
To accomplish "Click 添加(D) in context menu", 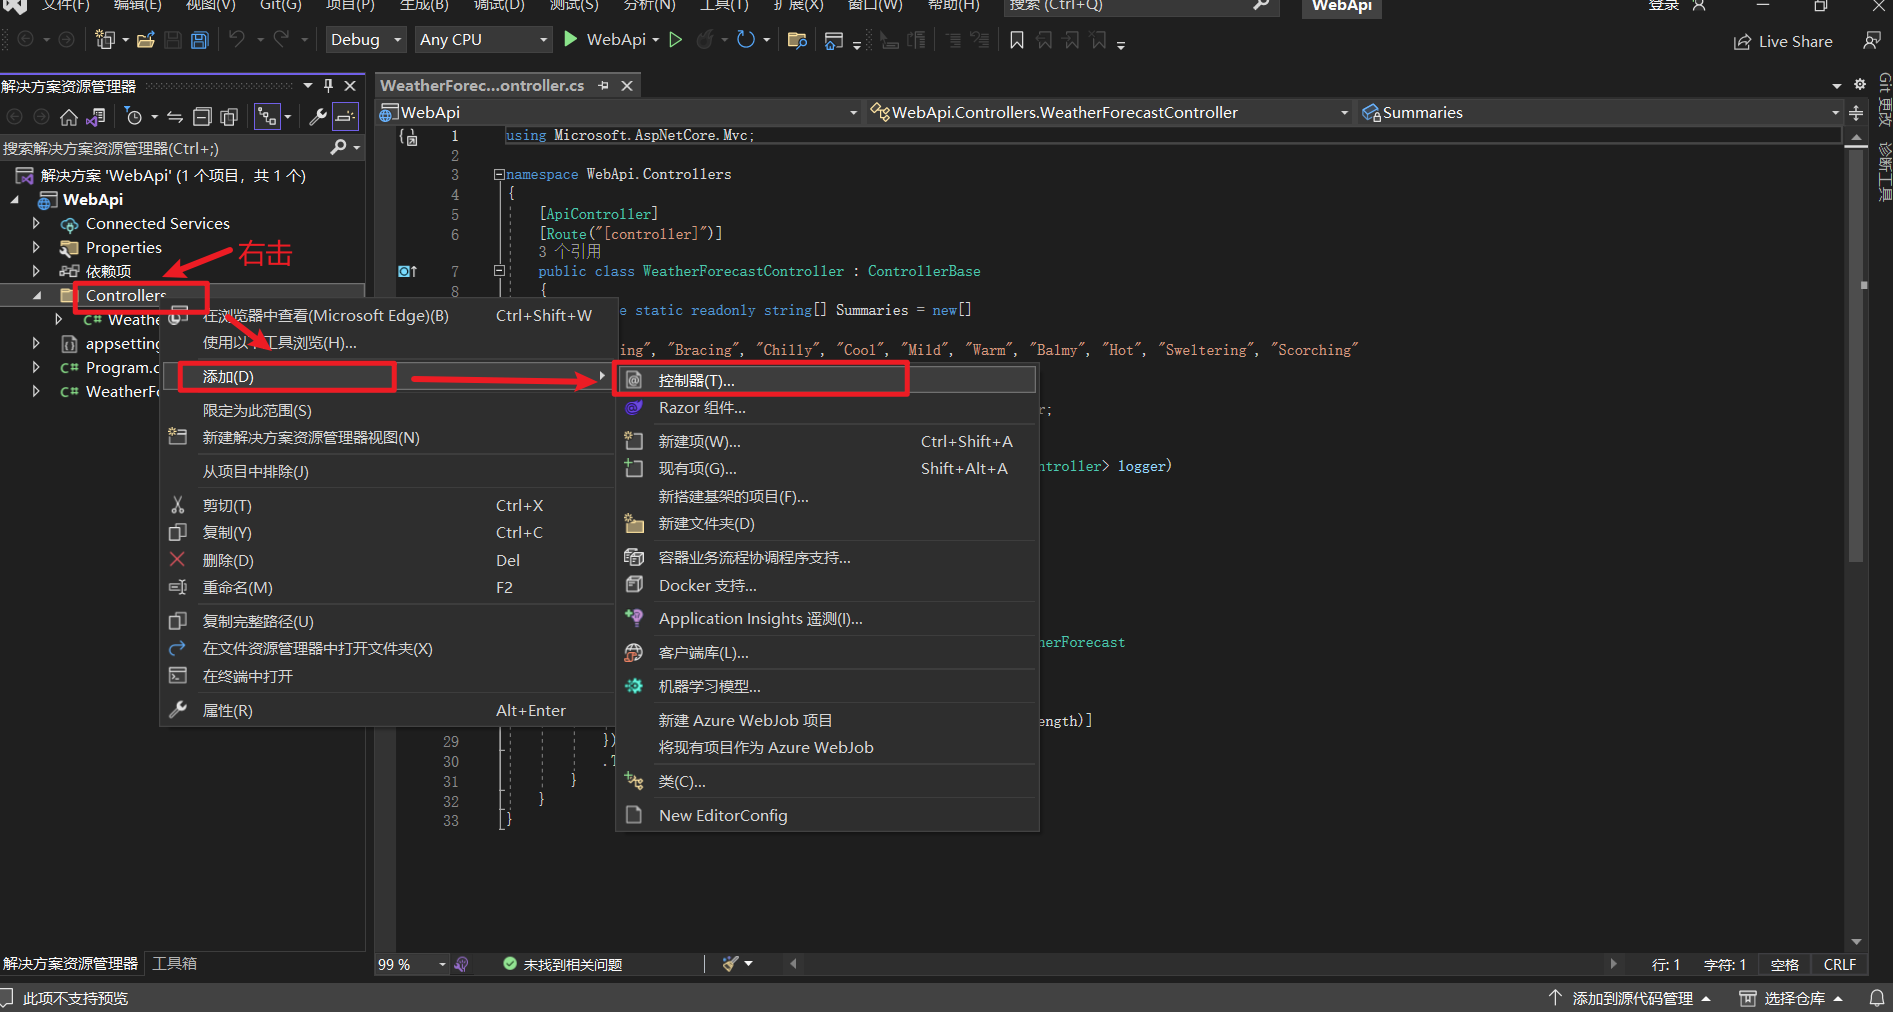I will tap(387, 376).
